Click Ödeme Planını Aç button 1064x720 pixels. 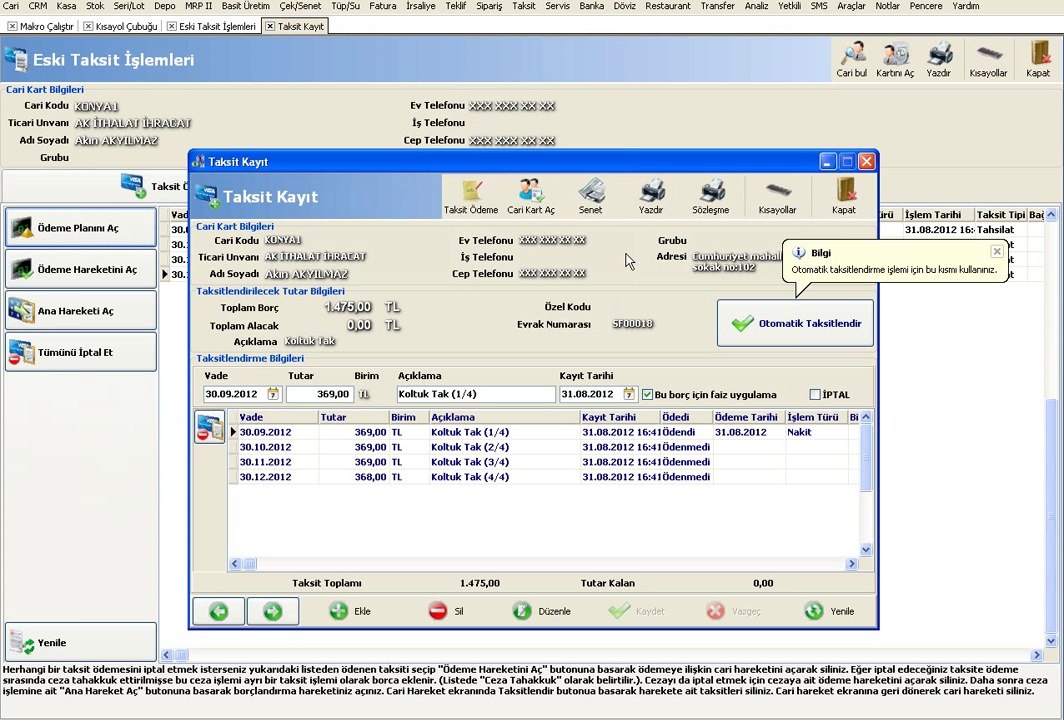tap(81, 228)
